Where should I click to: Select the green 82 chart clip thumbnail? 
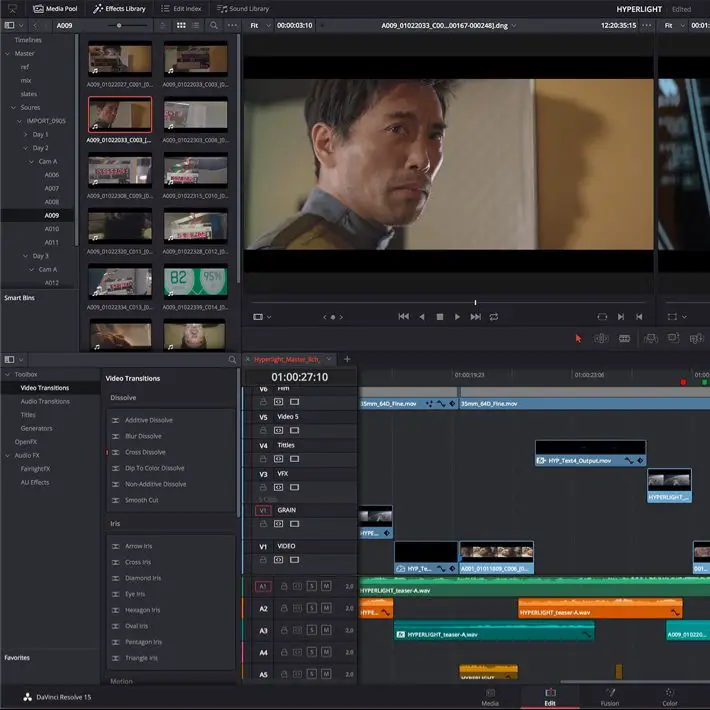pos(196,281)
